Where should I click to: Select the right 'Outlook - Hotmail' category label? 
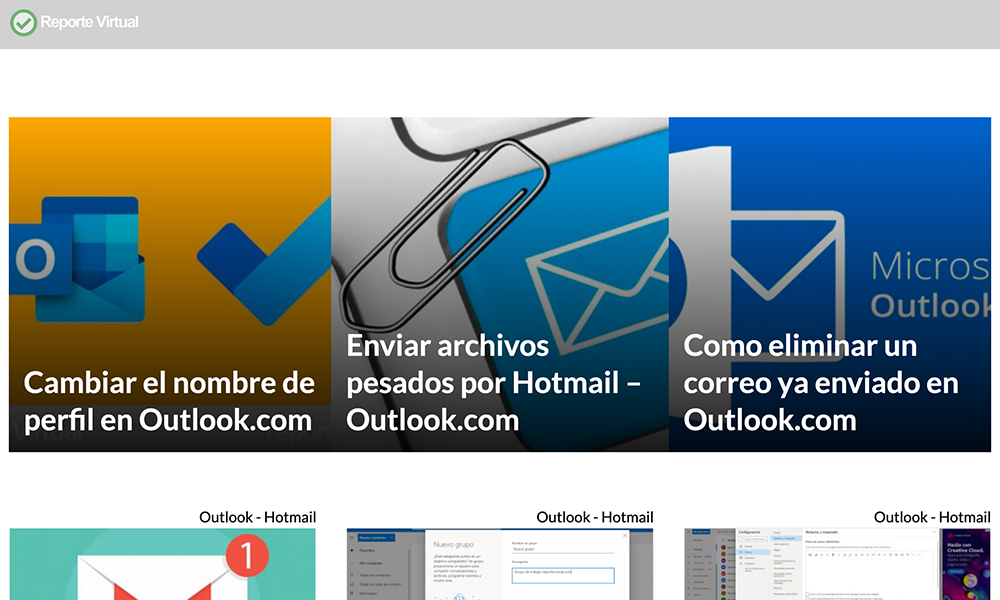pyautogui.click(x=932, y=517)
